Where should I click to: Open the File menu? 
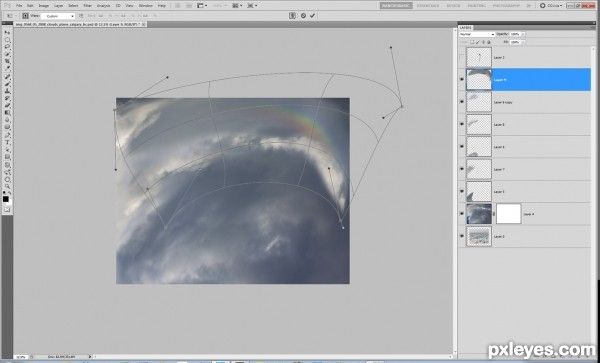[x=19, y=6]
